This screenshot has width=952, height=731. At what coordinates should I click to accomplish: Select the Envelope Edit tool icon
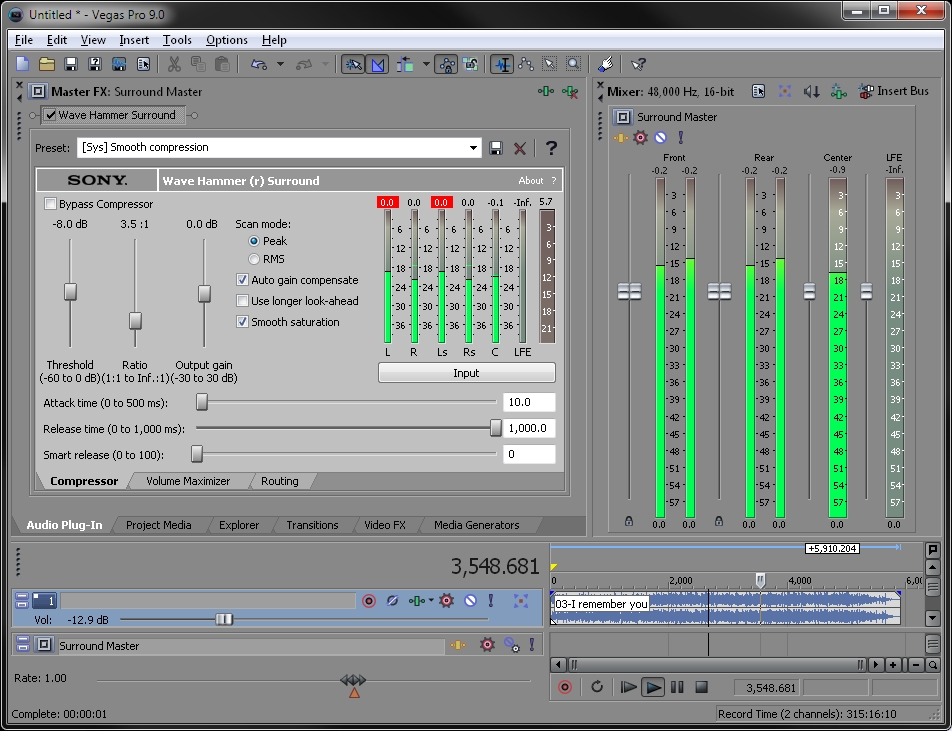tap(526, 64)
